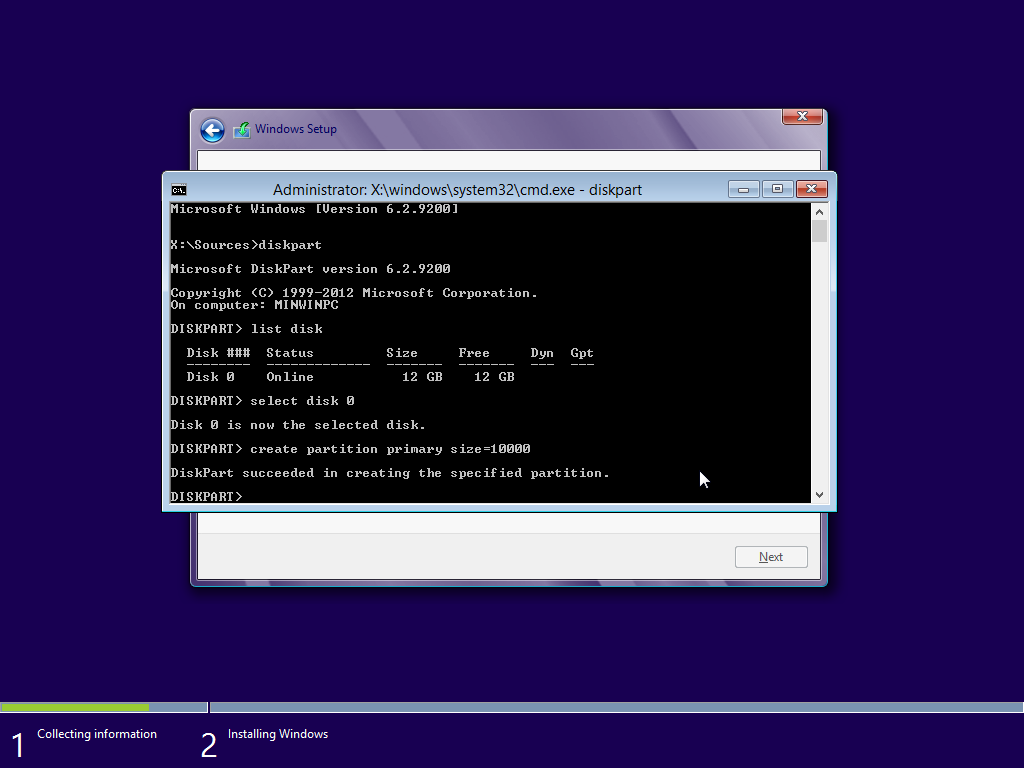Click the Administrator cmd.exe title bar text

point(457,190)
